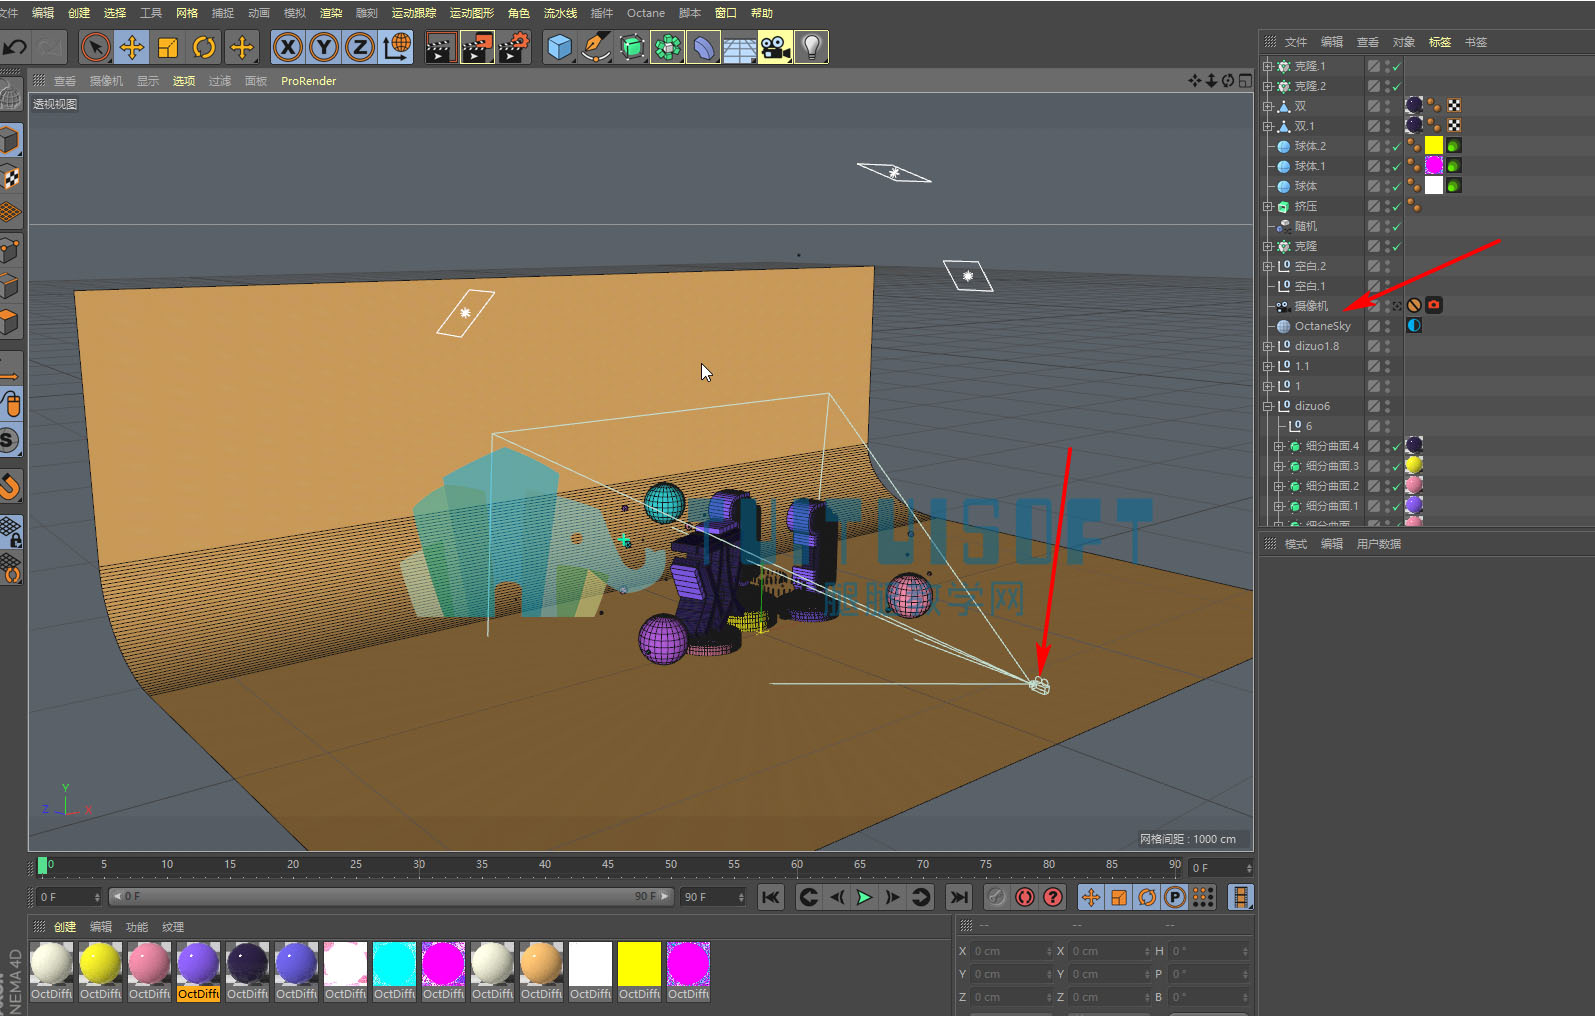Click the record keyframe button
The width and height of the screenshot is (1595, 1016).
[x=1025, y=897]
